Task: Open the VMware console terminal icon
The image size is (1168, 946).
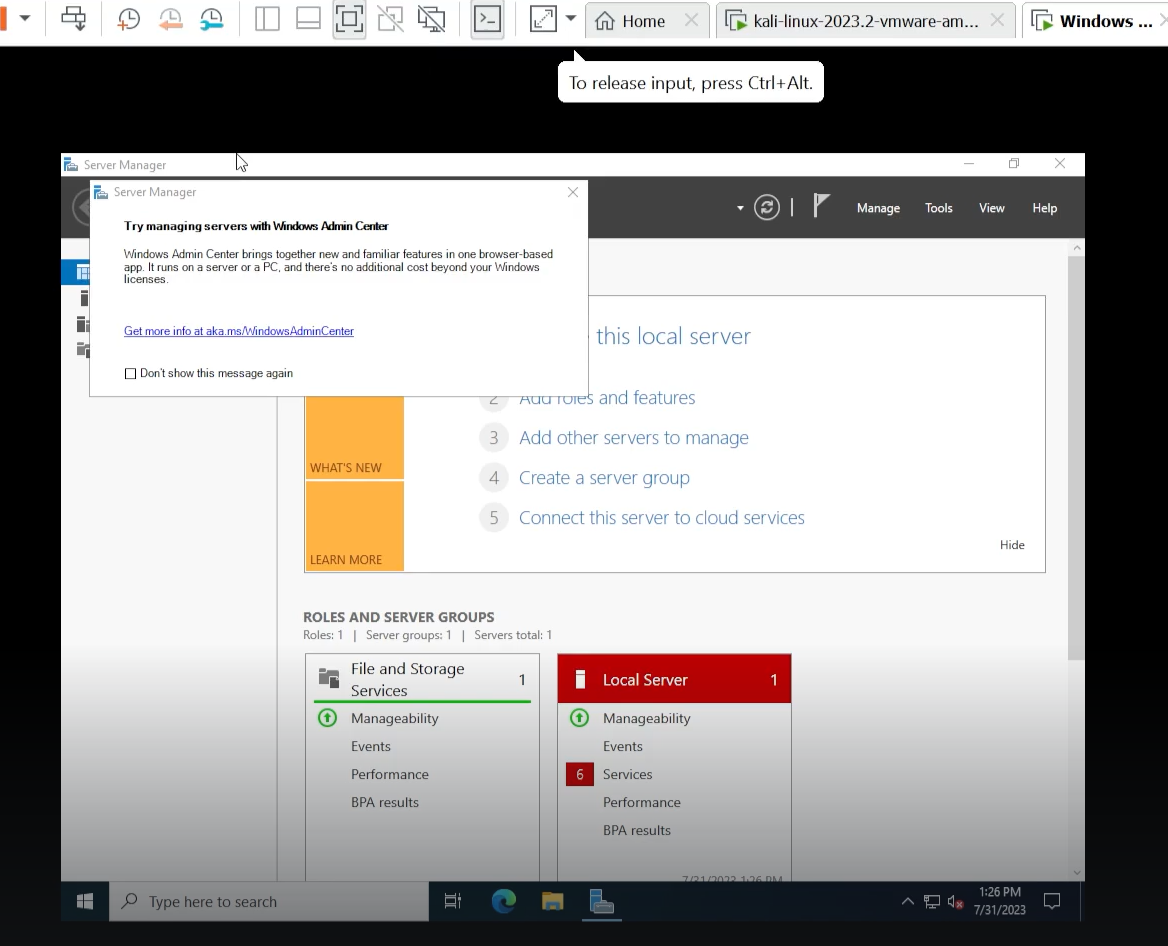Action: tap(487, 19)
